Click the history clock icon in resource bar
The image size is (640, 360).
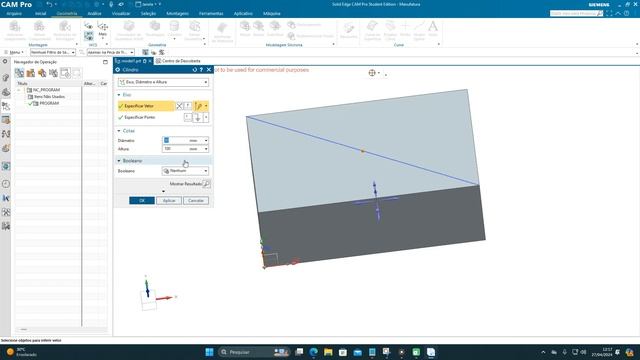coord(6,184)
